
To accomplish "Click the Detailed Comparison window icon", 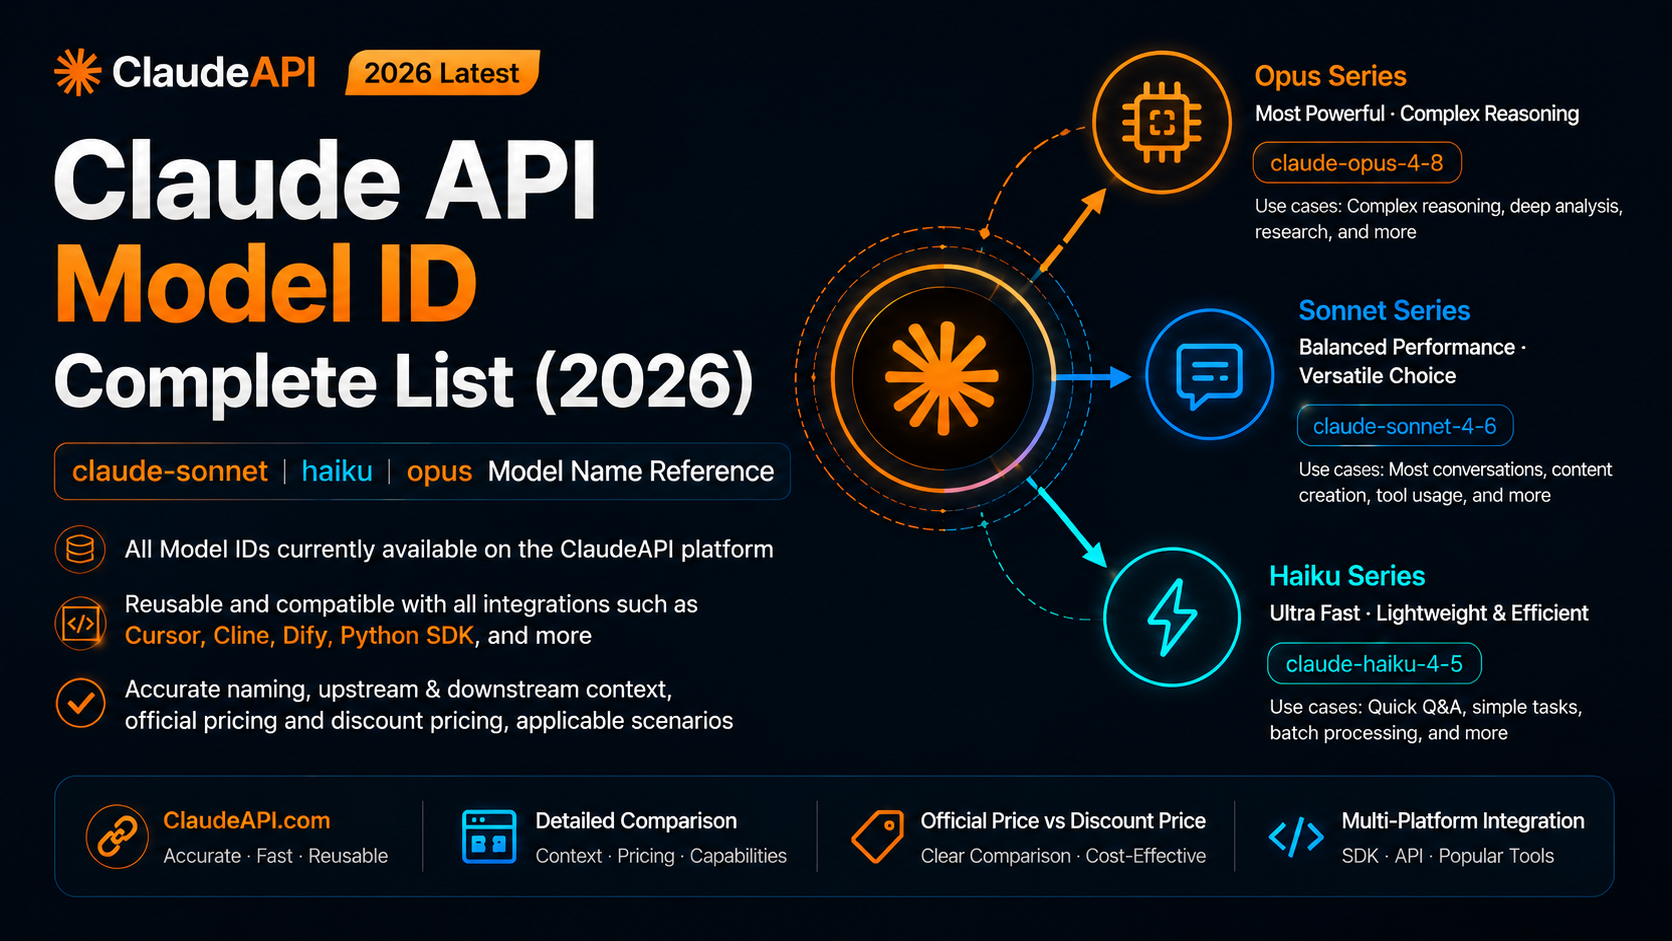I will point(489,837).
